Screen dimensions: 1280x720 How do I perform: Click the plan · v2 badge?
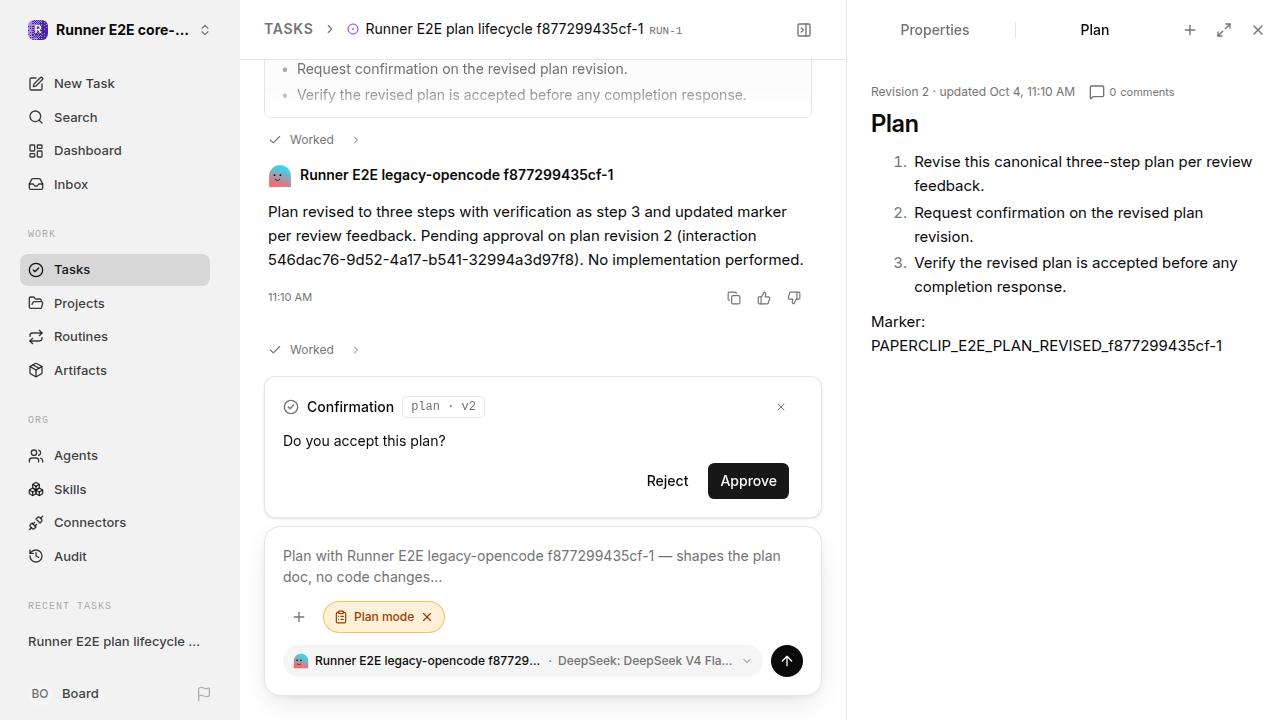444,407
